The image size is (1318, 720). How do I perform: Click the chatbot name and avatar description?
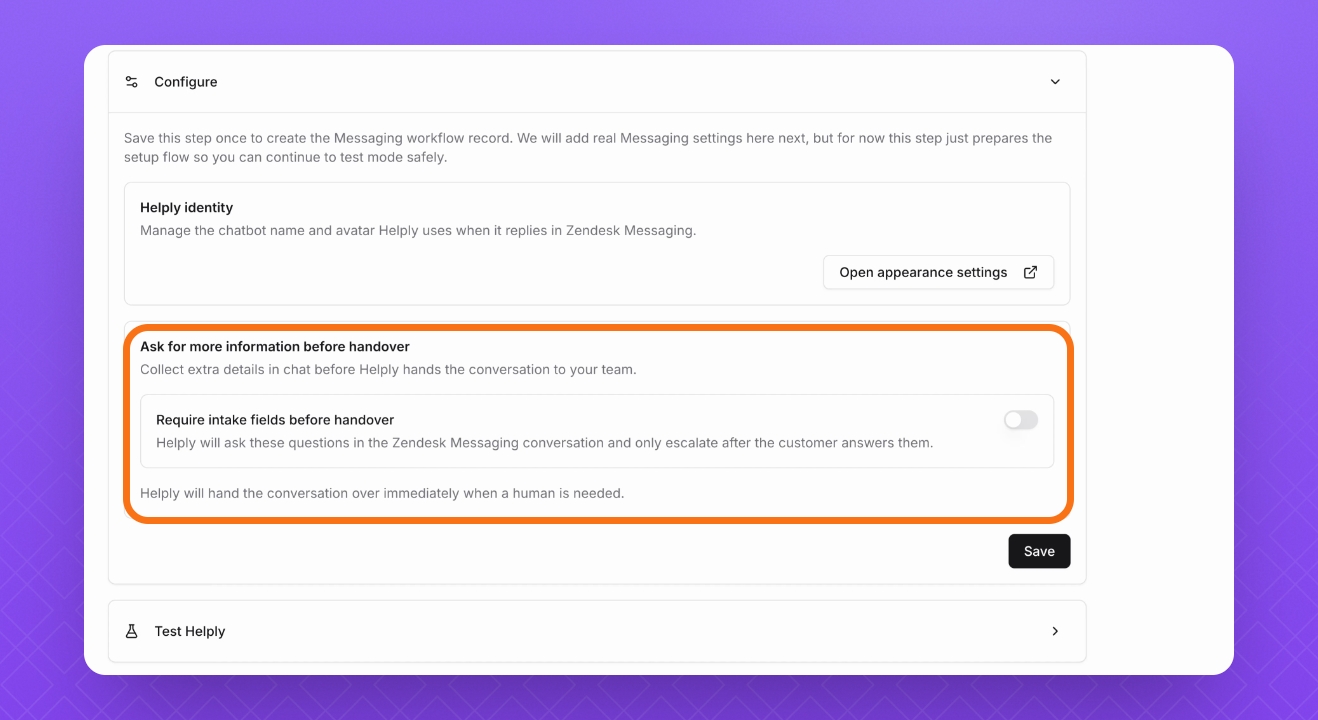coord(417,231)
